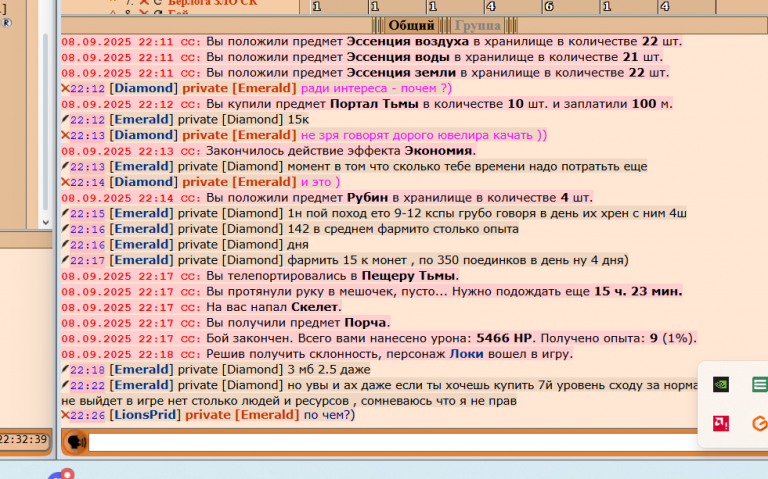Click the 22:32:39 game clock
768x479 pixels.
pos(23,439)
